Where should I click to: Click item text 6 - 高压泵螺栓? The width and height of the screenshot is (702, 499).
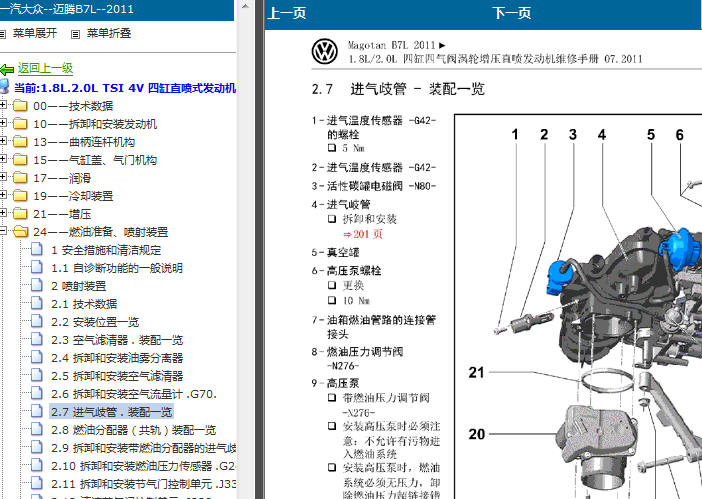pyautogui.click(x=347, y=270)
